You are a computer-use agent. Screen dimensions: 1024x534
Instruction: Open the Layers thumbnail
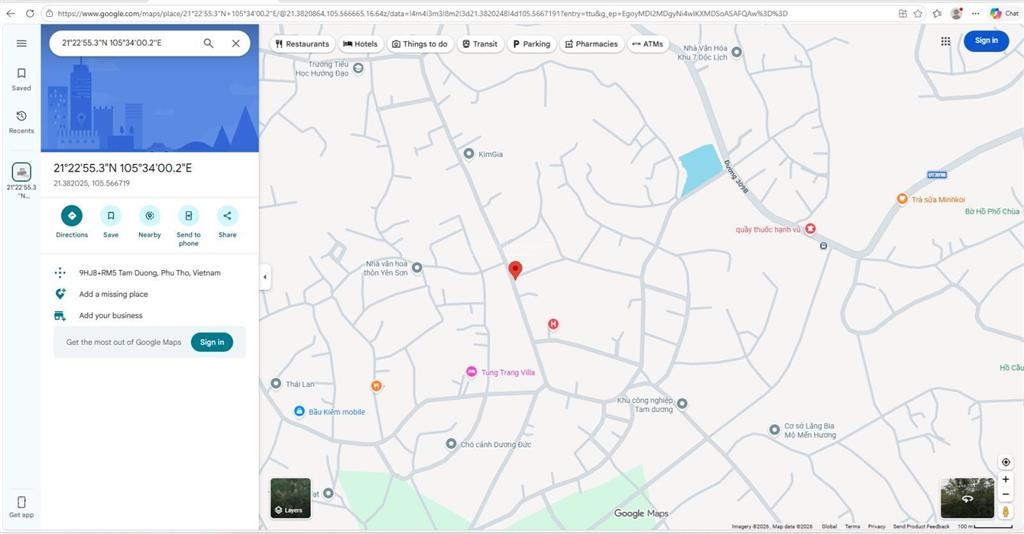[291, 498]
